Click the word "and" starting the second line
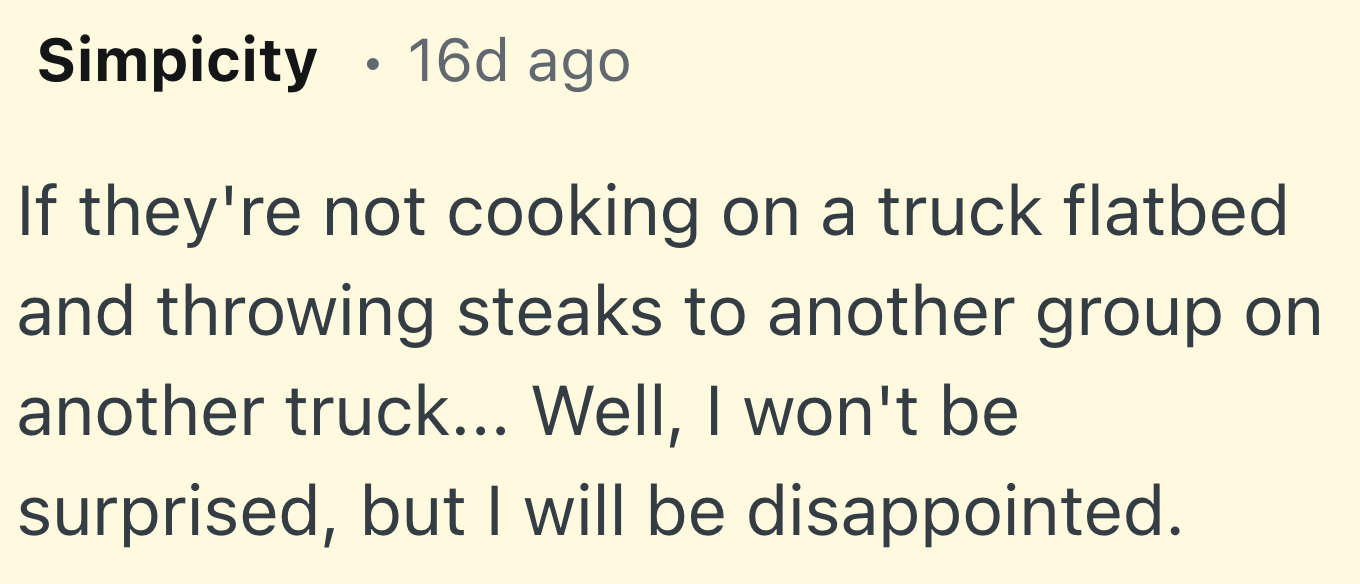This screenshot has width=1360, height=584. pyautogui.click(x=78, y=312)
